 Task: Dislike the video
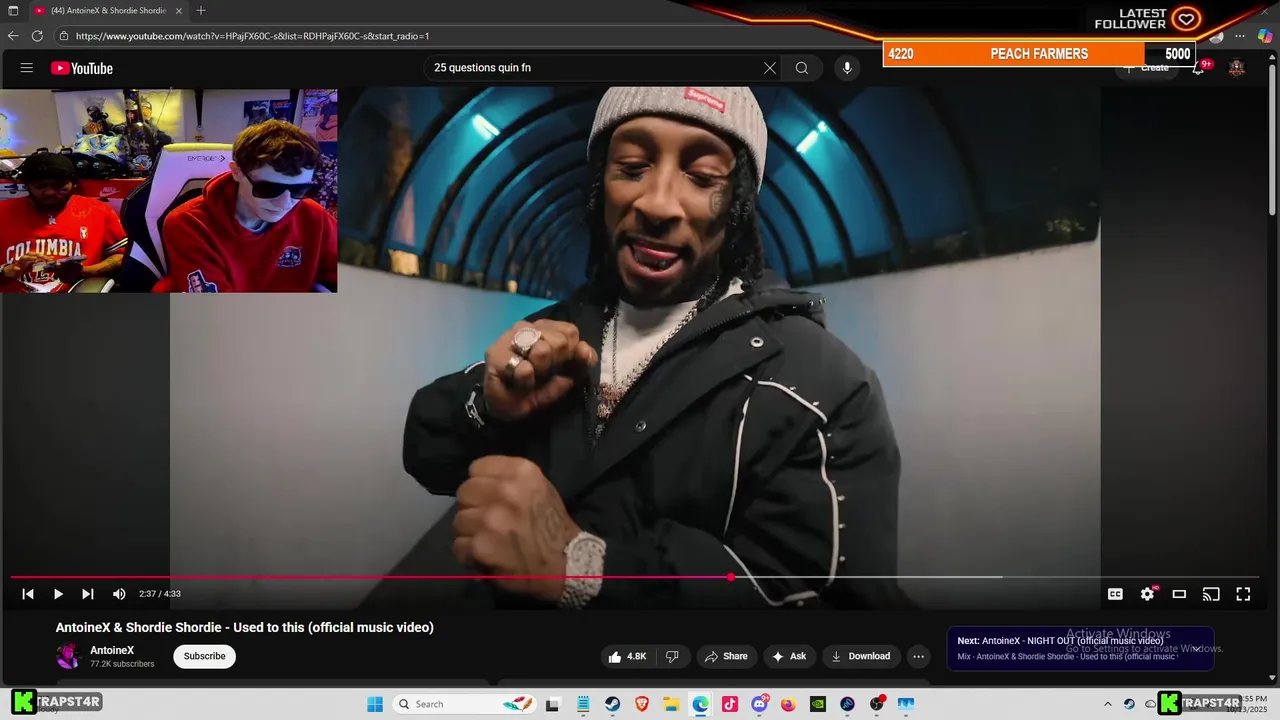[672, 656]
